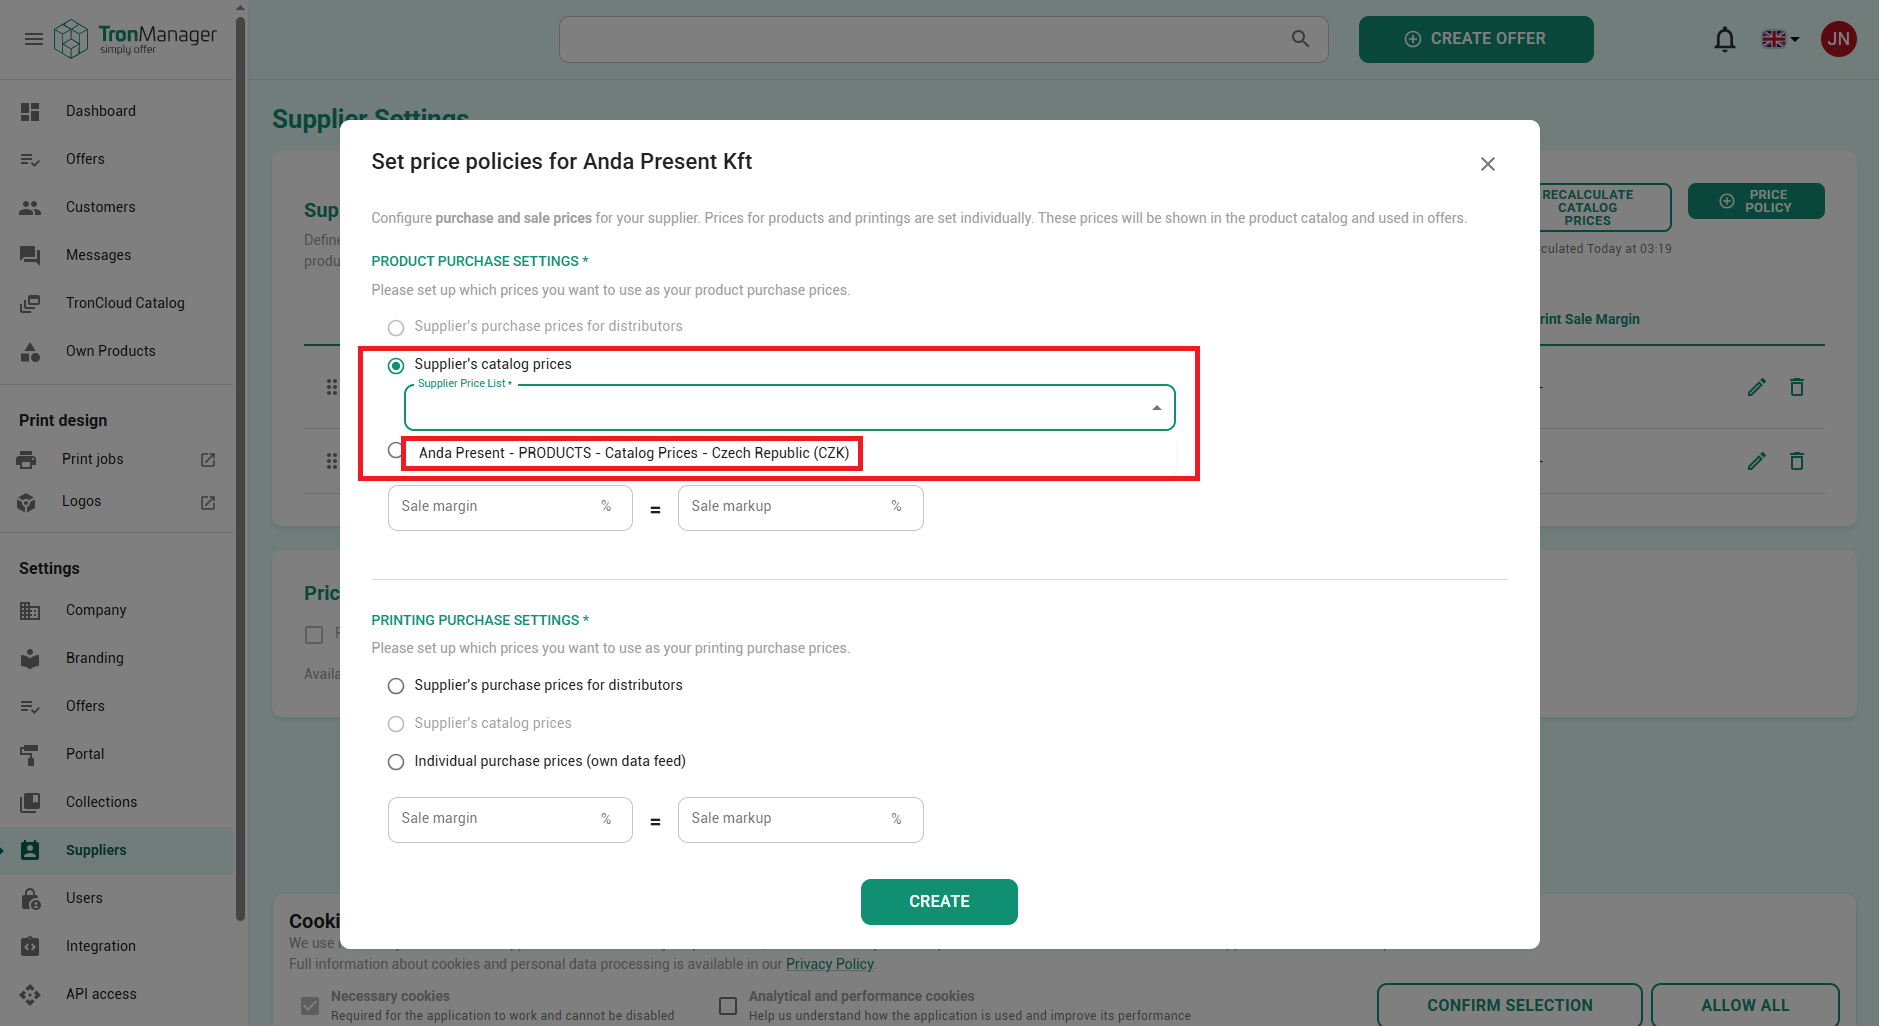
Task: Select Individual purchase prices (own data feed)
Action: coord(396,762)
